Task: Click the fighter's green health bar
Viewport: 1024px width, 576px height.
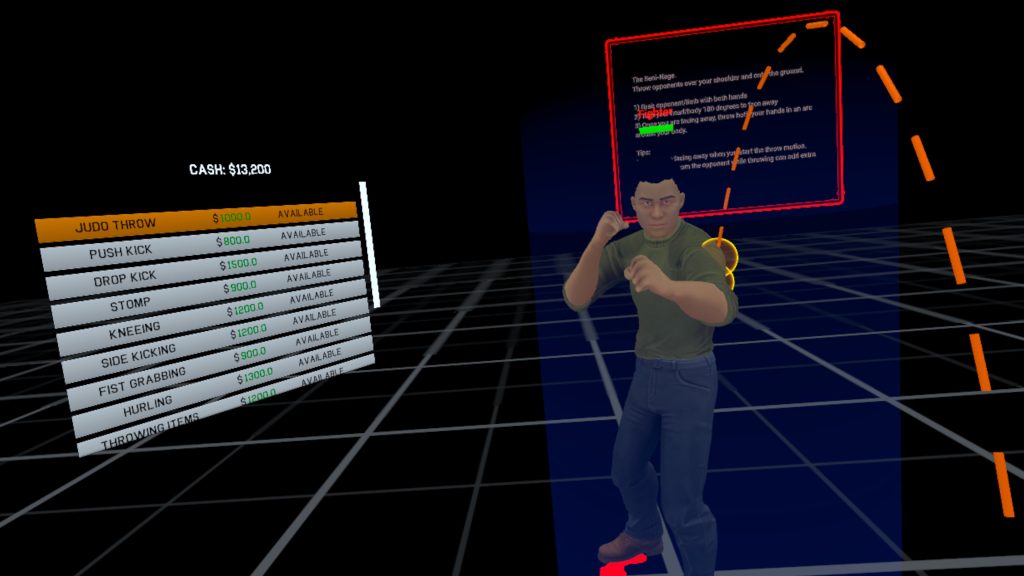Action: (x=656, y=129)
